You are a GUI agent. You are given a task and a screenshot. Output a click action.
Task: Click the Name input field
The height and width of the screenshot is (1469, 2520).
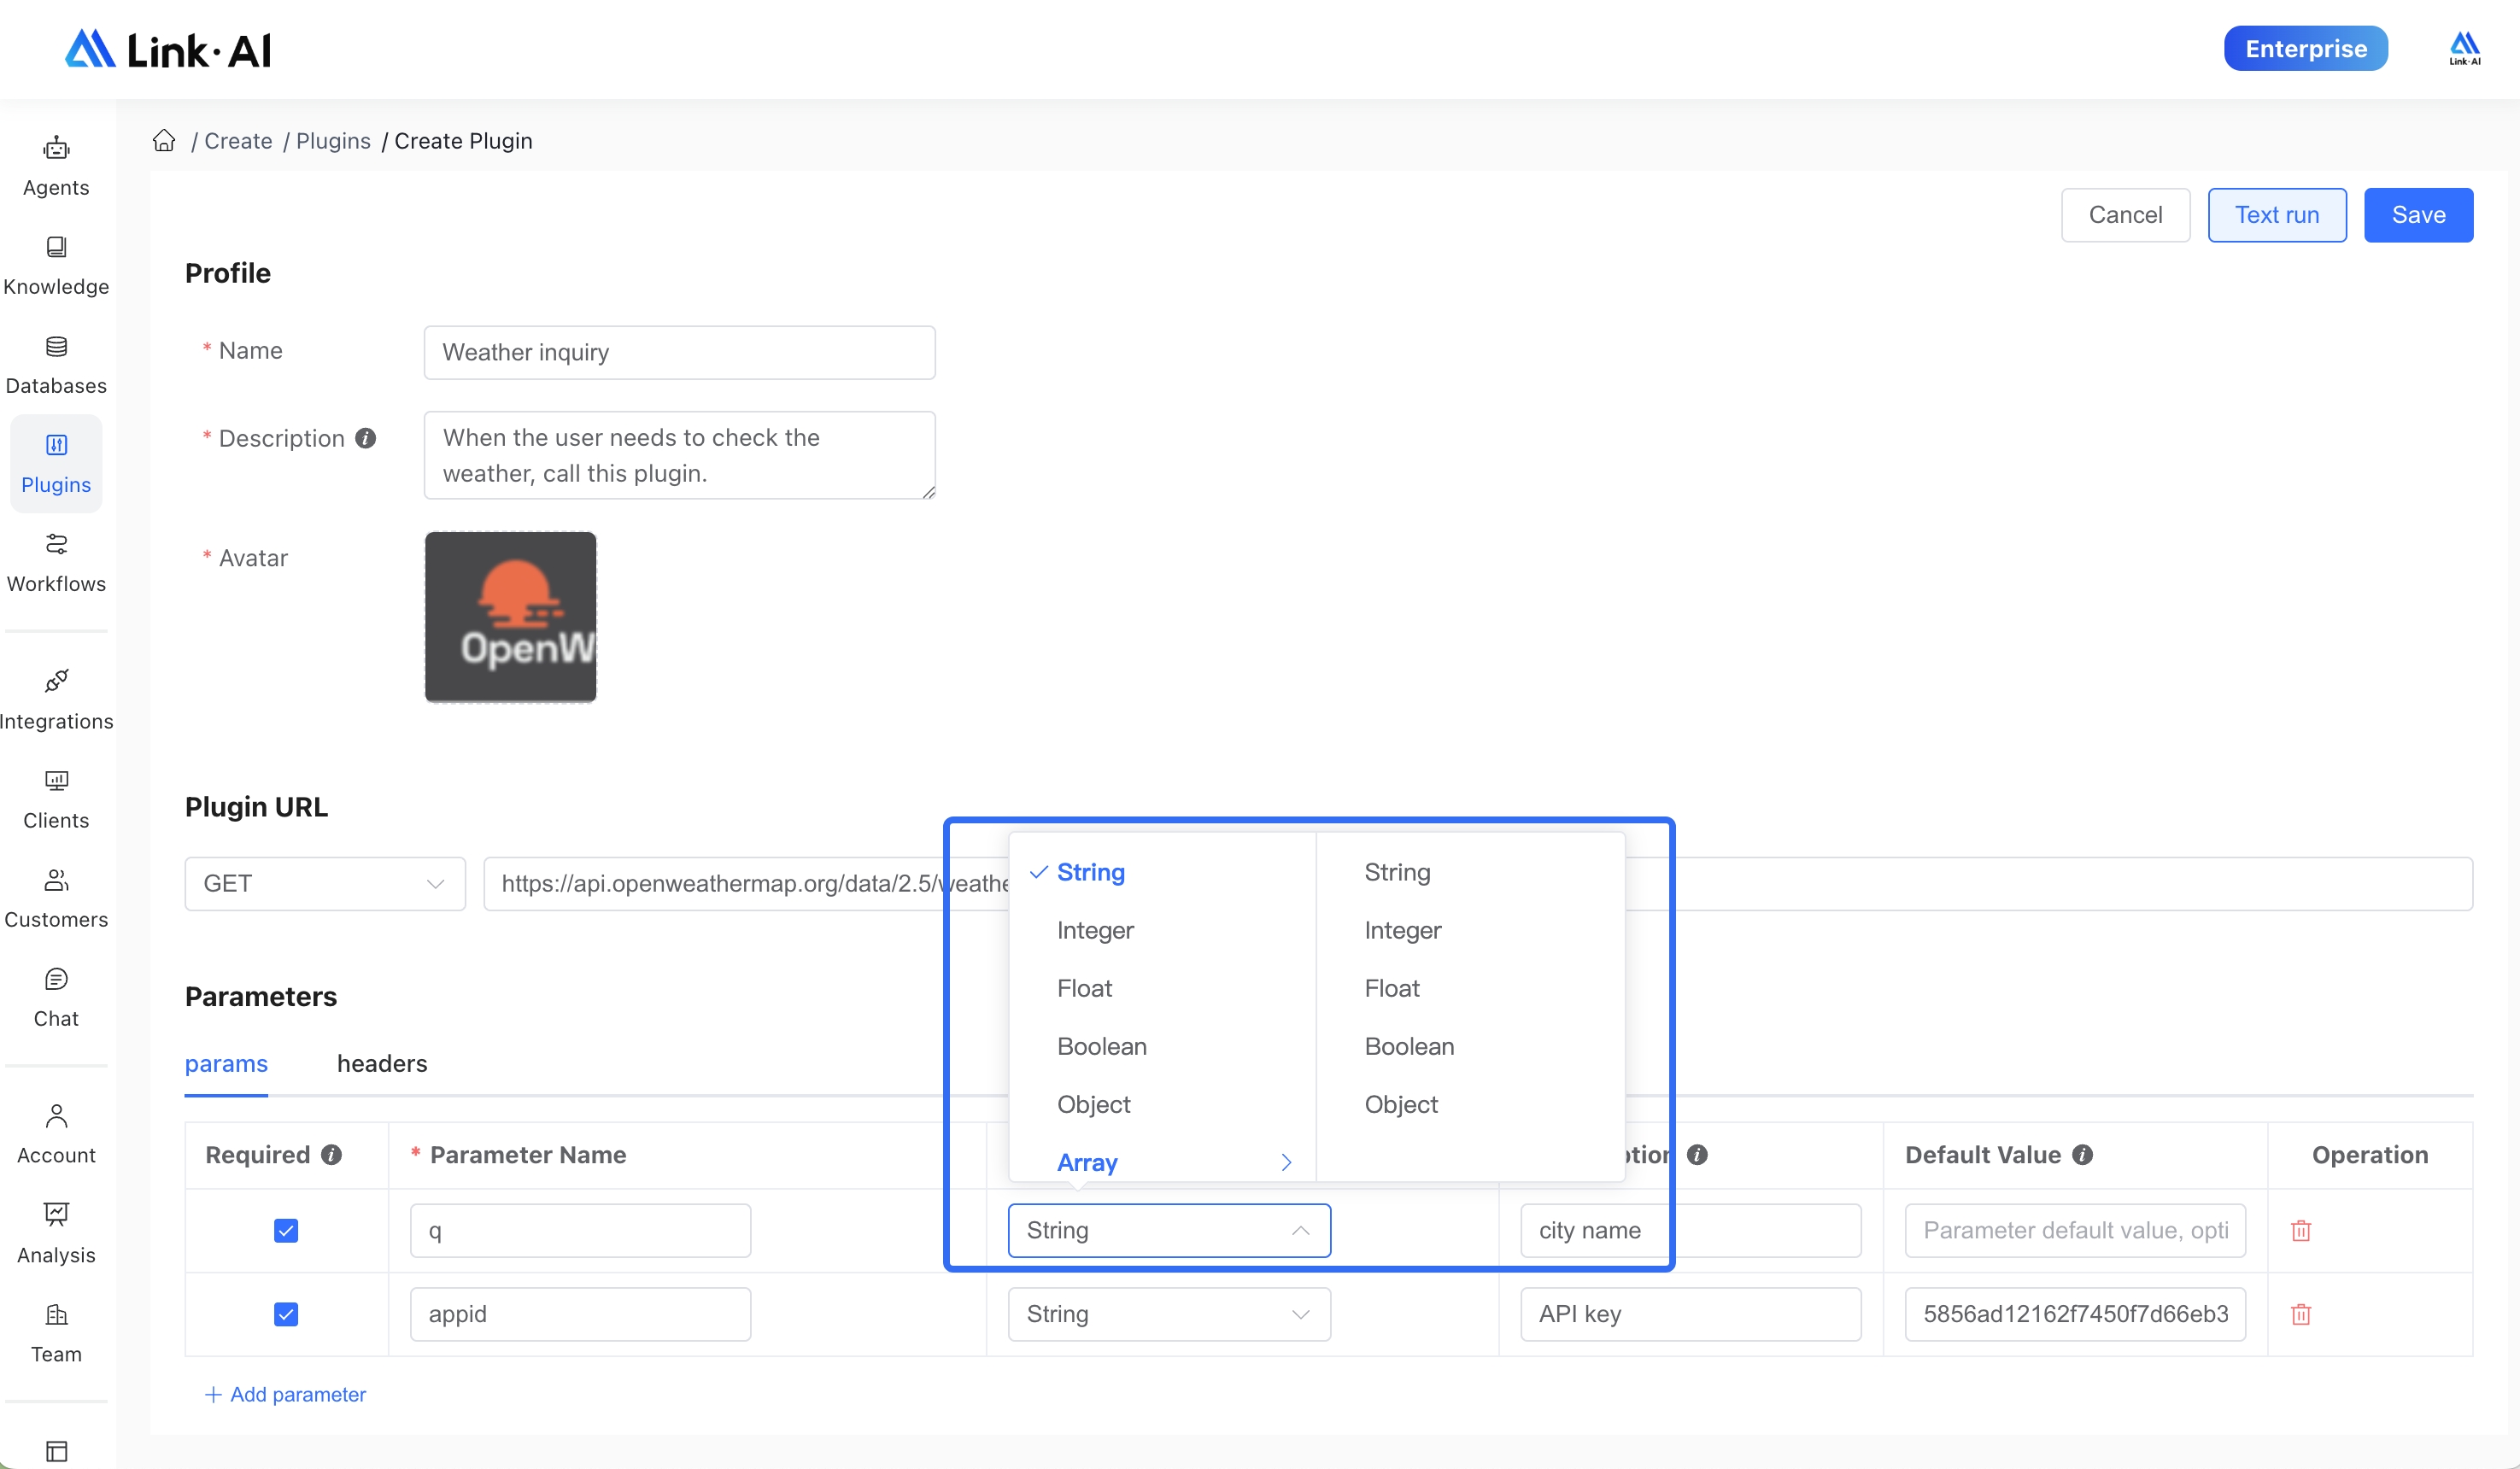click(679, 352)
